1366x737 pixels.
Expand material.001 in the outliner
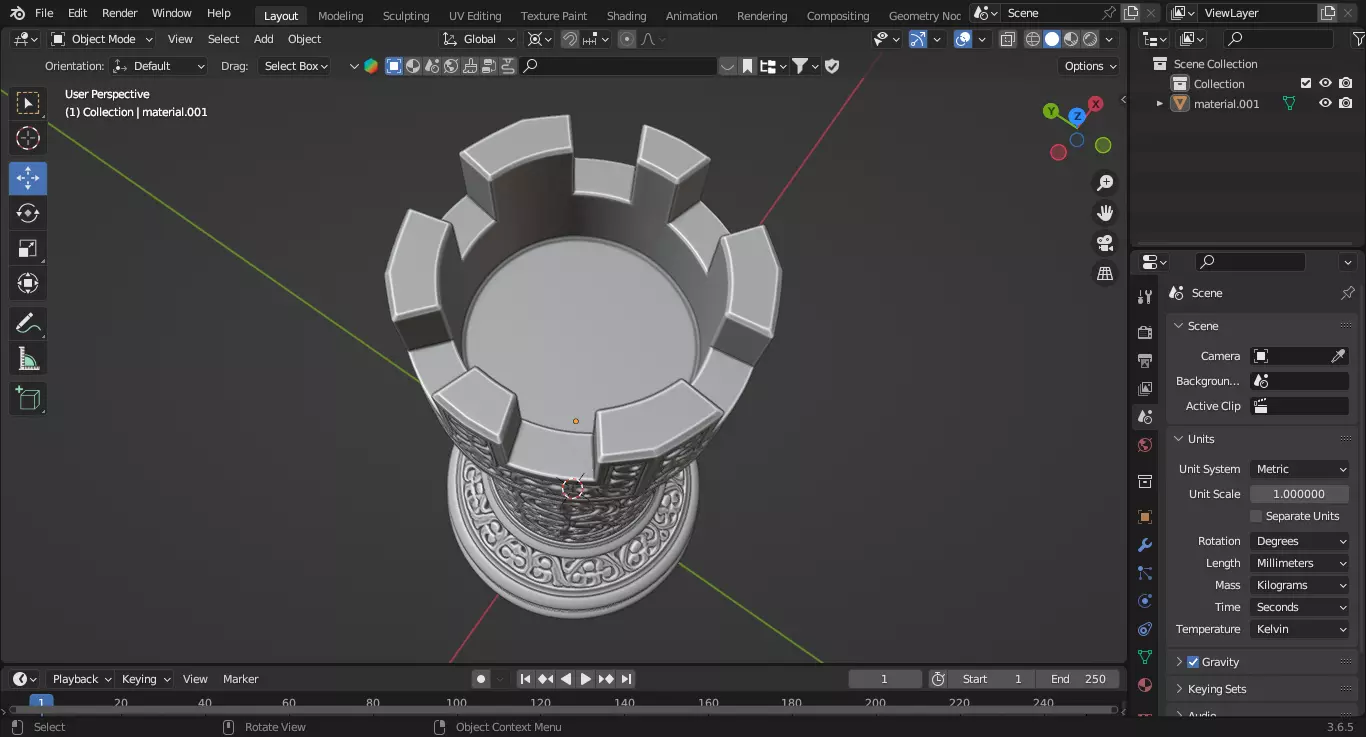[x=1160, y=104]
